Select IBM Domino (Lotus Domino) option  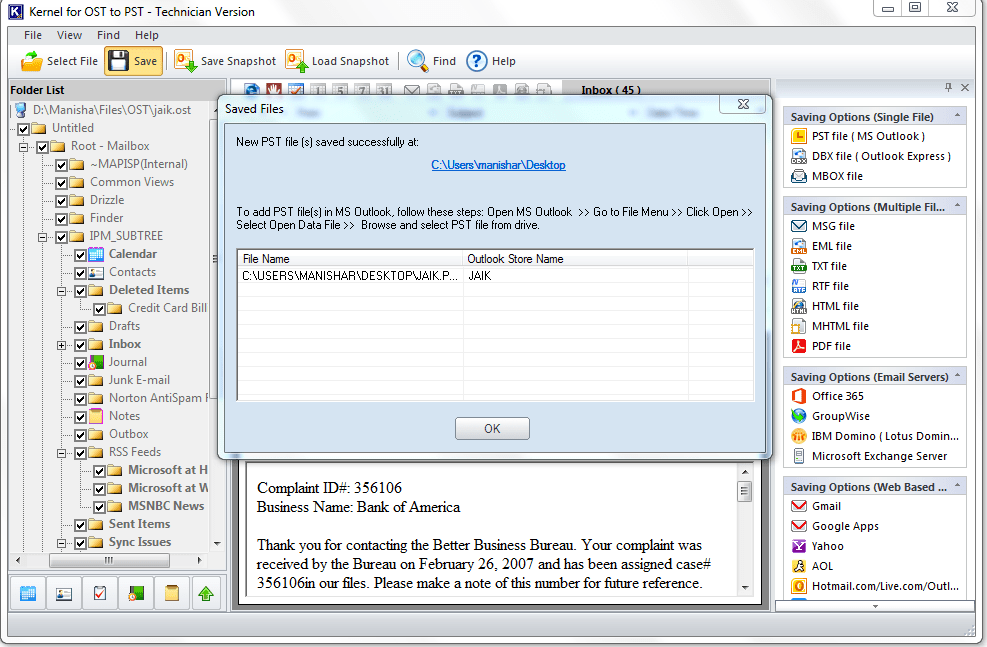(875, 436)
